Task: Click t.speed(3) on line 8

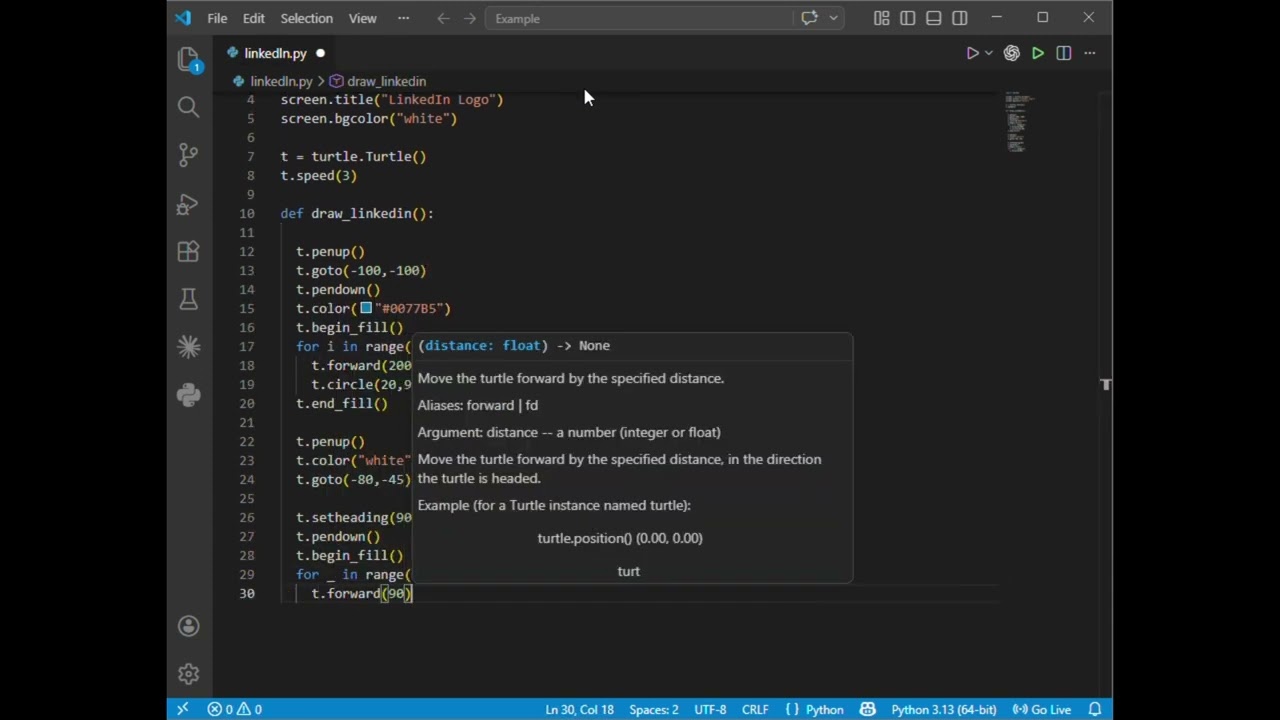Action: point(319,175)
